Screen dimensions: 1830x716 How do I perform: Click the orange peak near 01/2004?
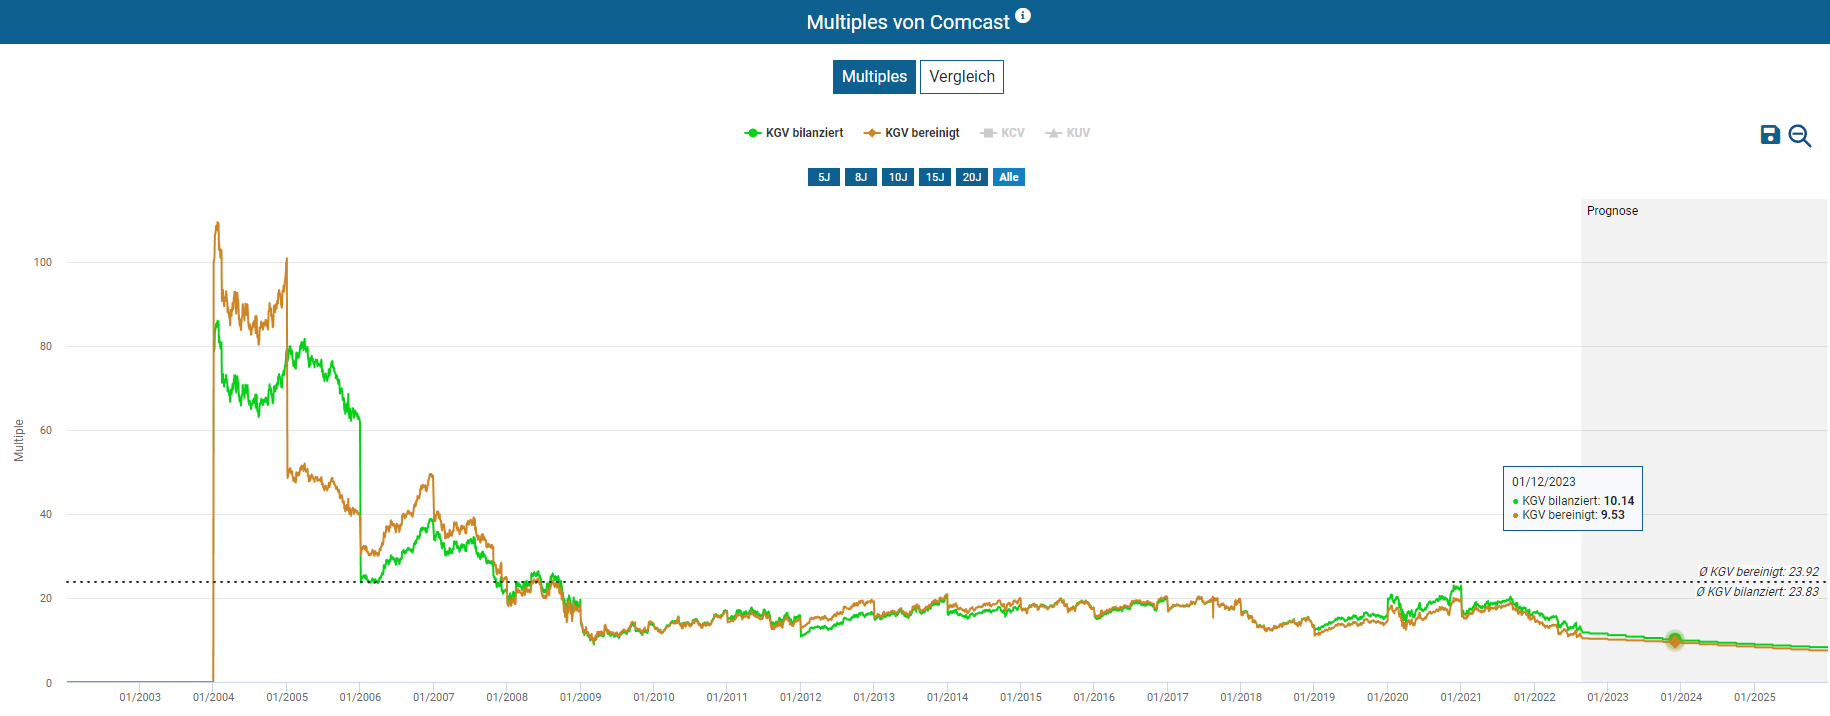point(217,224)
